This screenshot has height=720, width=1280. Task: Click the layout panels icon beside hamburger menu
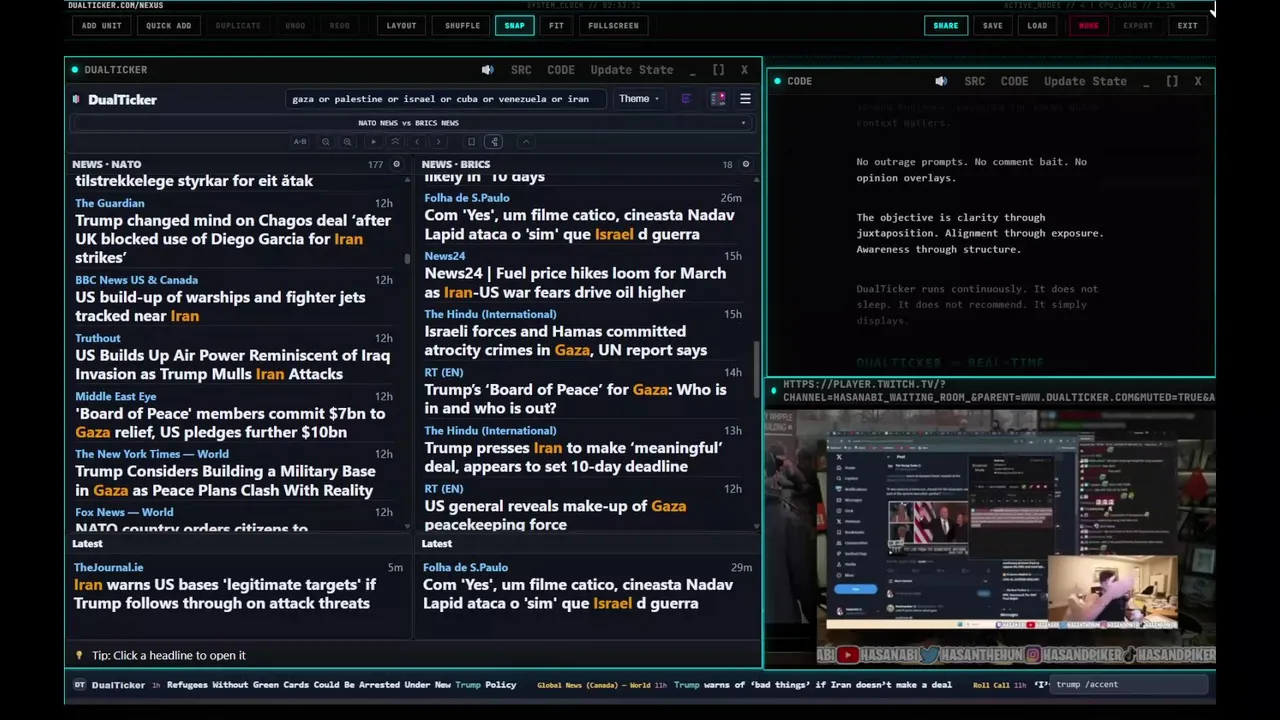(718, 99)
